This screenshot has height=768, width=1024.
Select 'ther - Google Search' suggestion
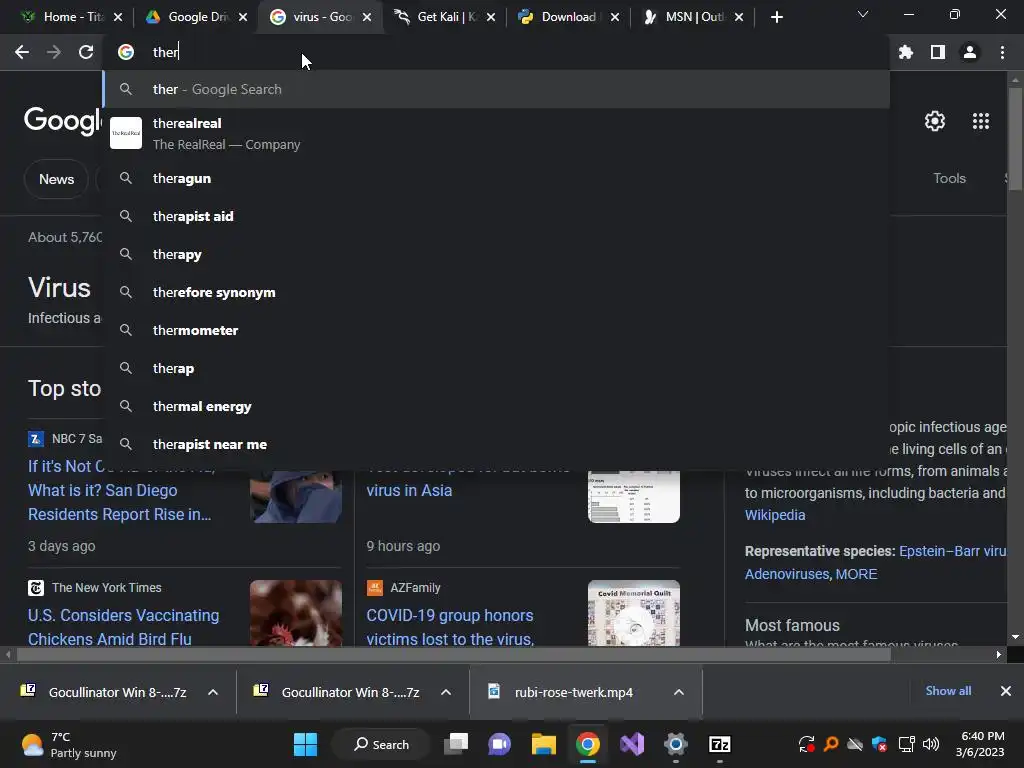tap(496, 89)
